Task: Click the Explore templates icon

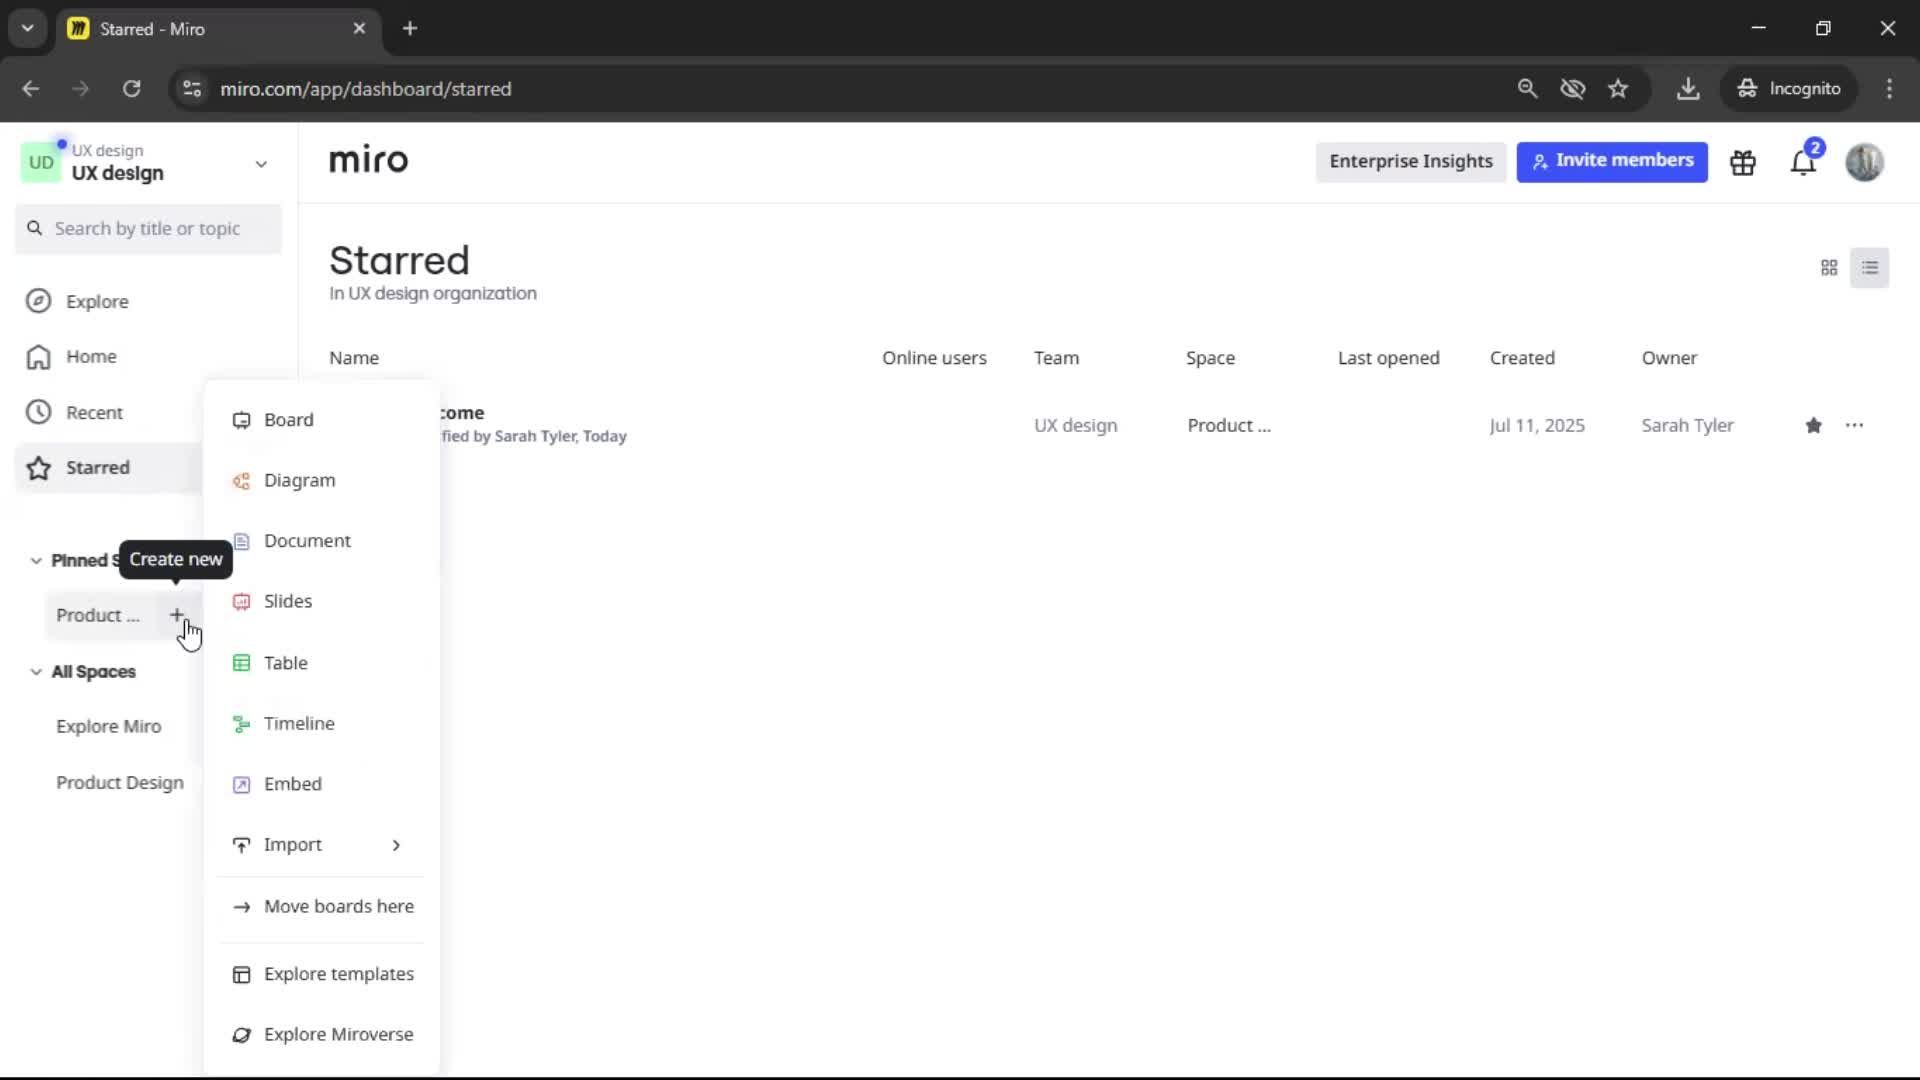Action: [241, 975]
